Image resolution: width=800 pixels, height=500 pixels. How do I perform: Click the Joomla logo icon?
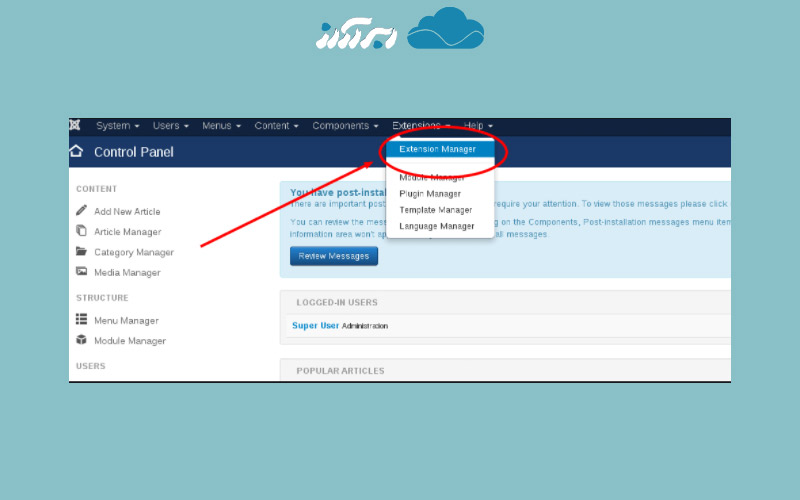point(75,126)
